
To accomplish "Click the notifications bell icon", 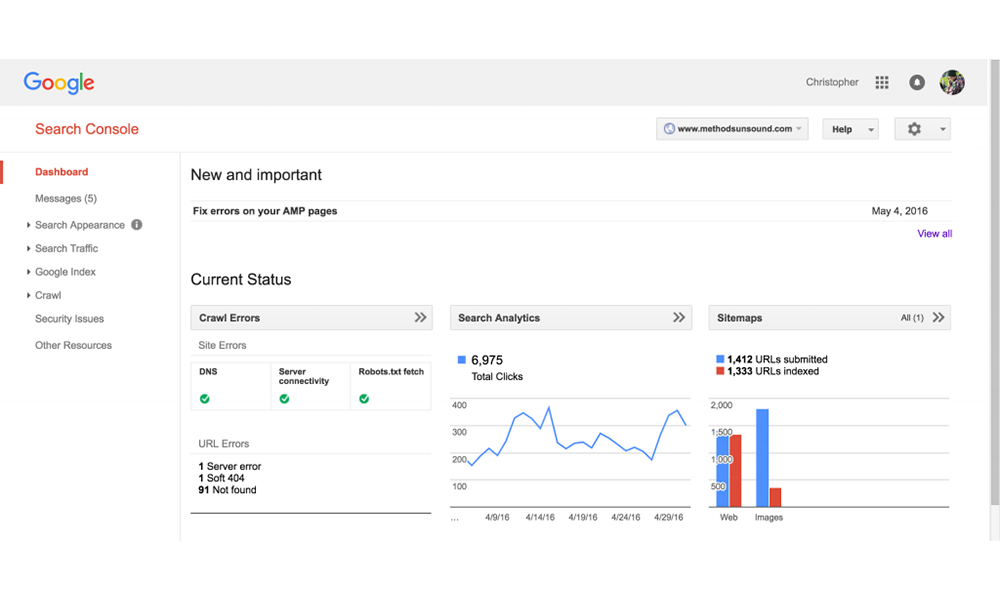I will tap(917, 83).
